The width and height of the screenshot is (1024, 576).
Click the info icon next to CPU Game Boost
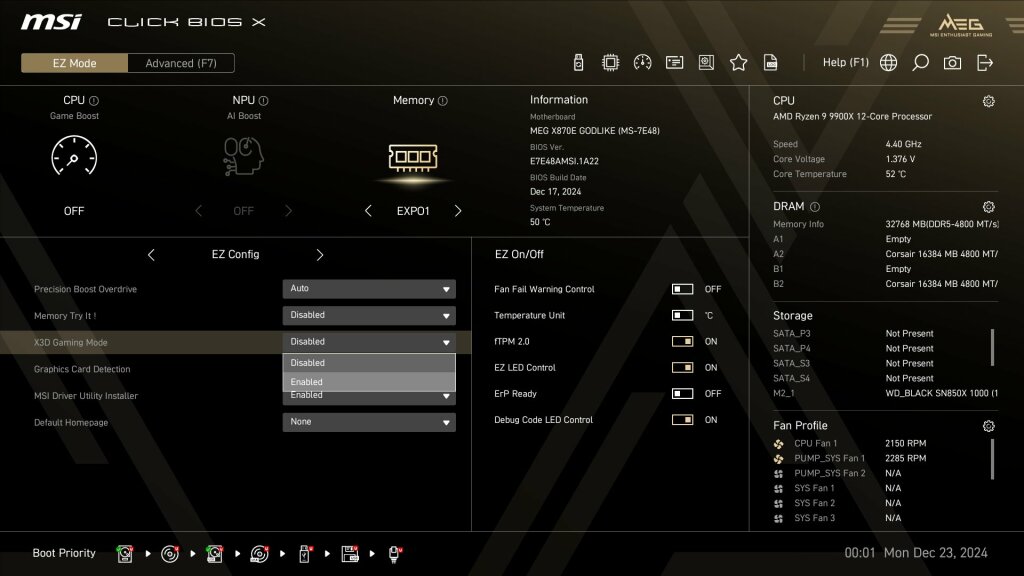coord(94,101)
